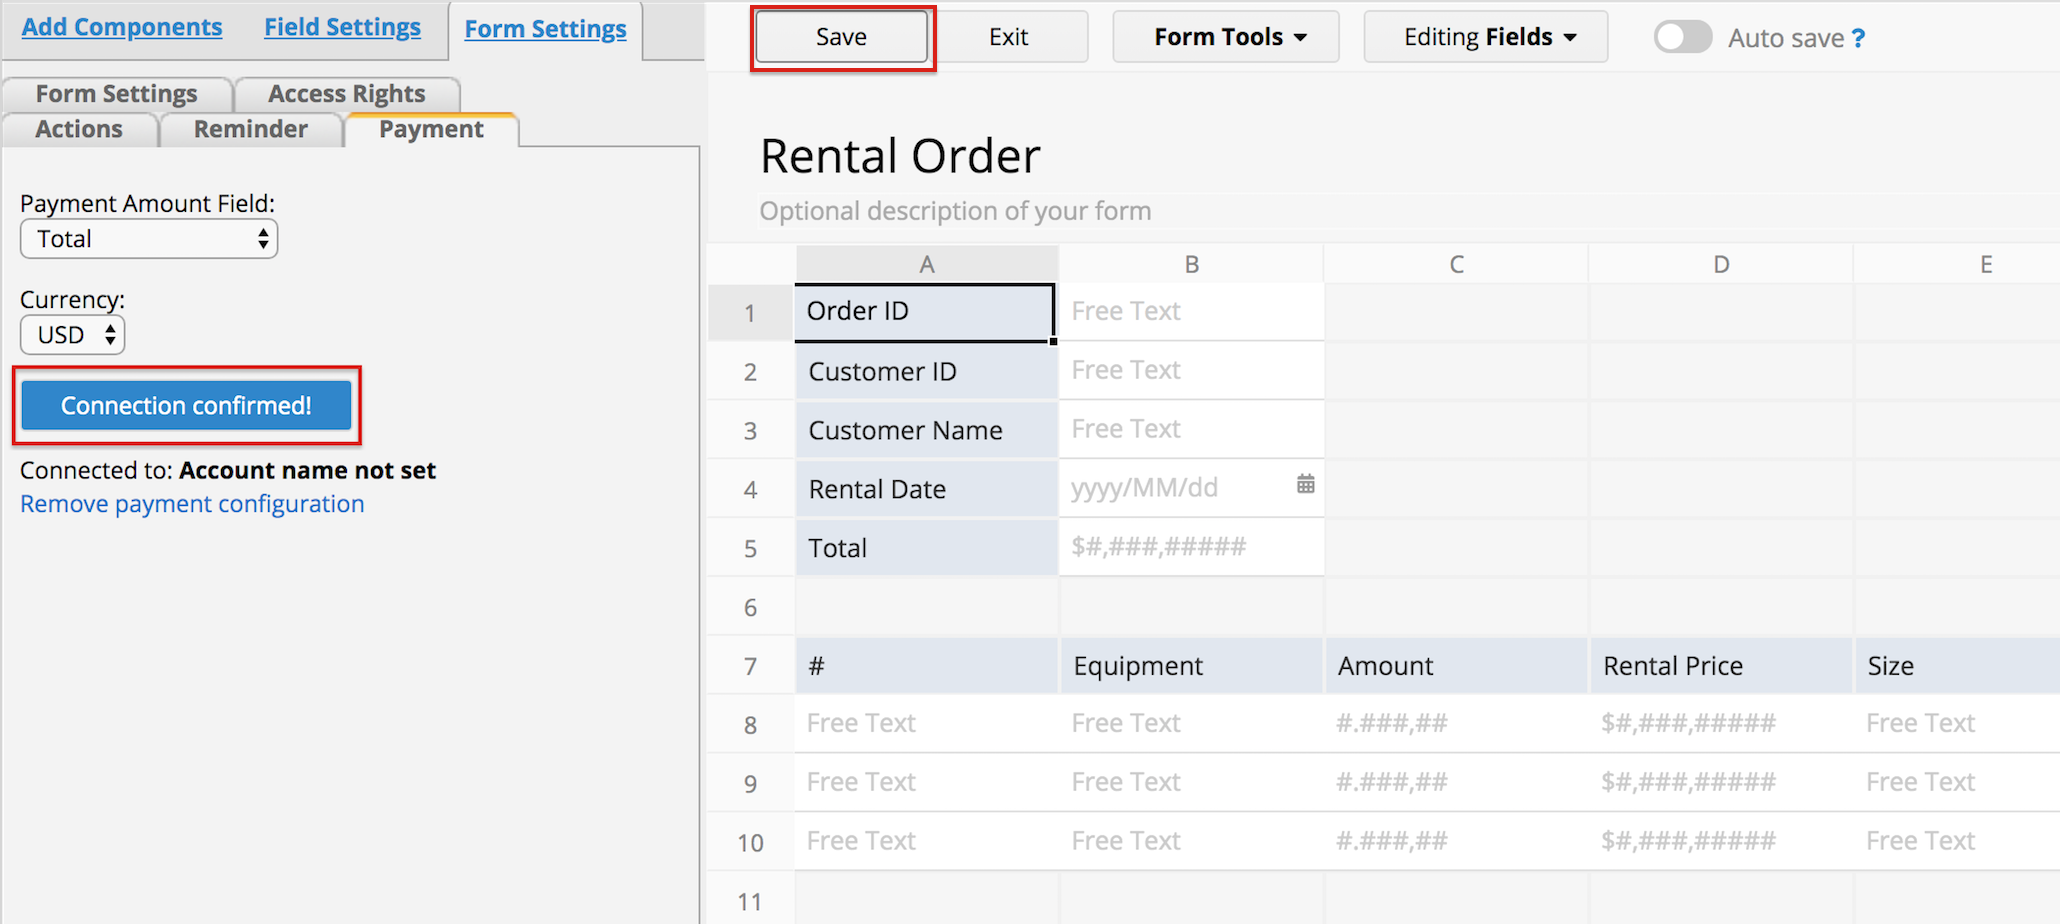Image resolution: width=2060 pixels, height=924 pixels.
Task: Open the Payment Amount Field dropdown
Action: tap(149, 239)
